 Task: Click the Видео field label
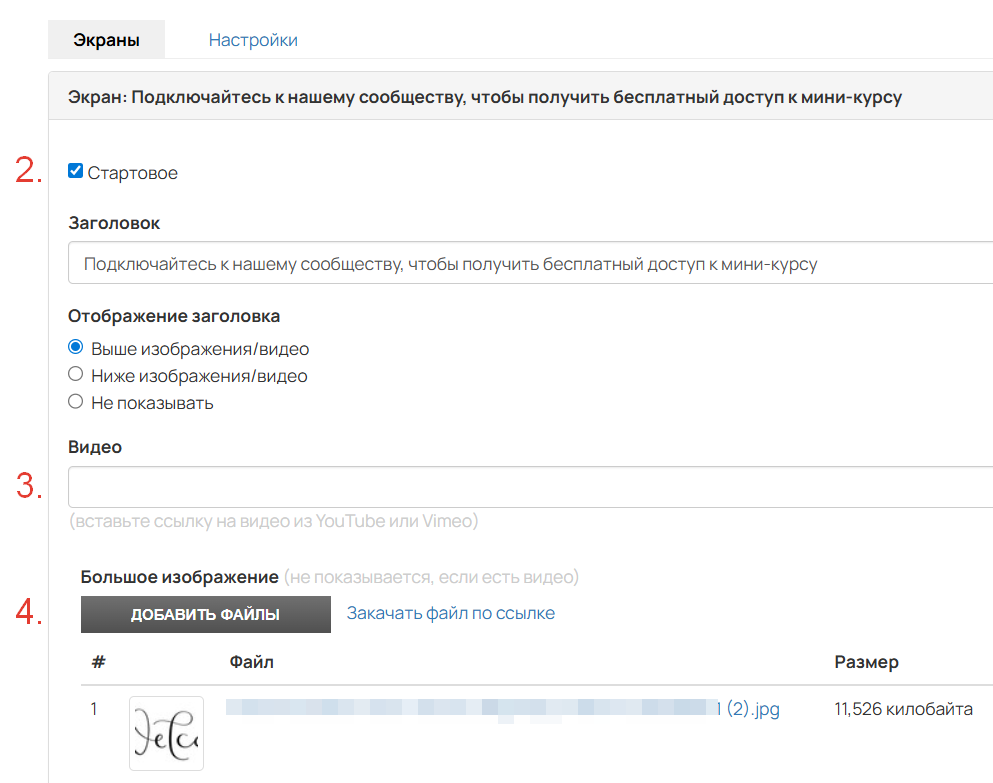click(x=95, y=447)
